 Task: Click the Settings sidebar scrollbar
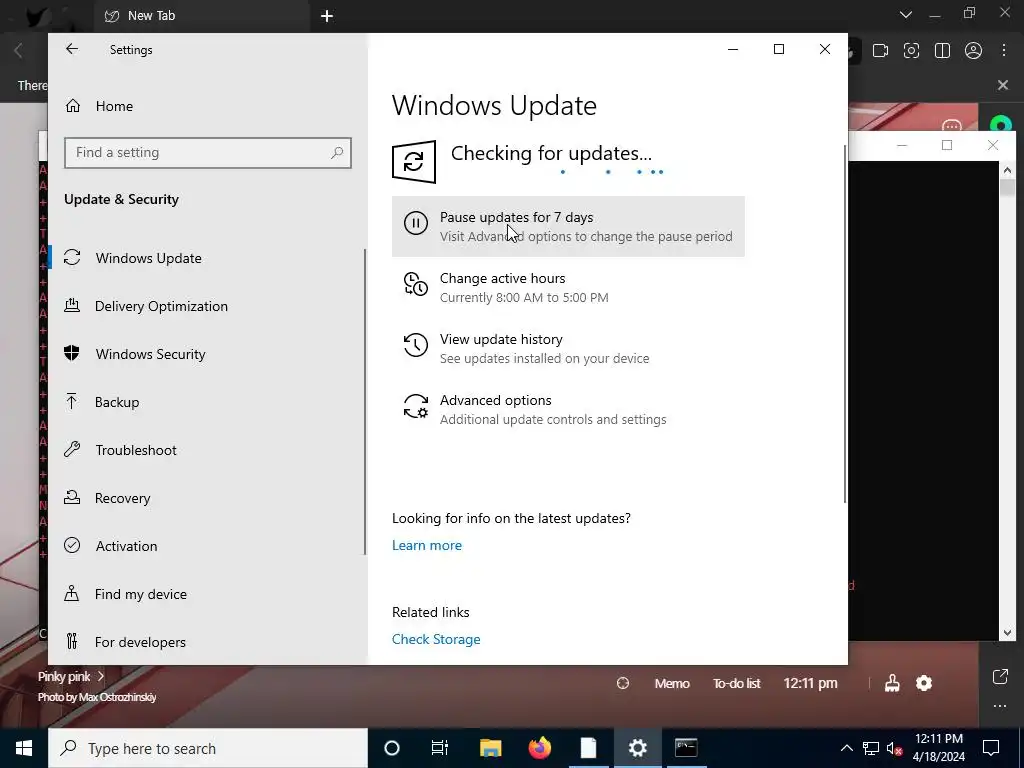pyautogui.click(x=364, y=402)
